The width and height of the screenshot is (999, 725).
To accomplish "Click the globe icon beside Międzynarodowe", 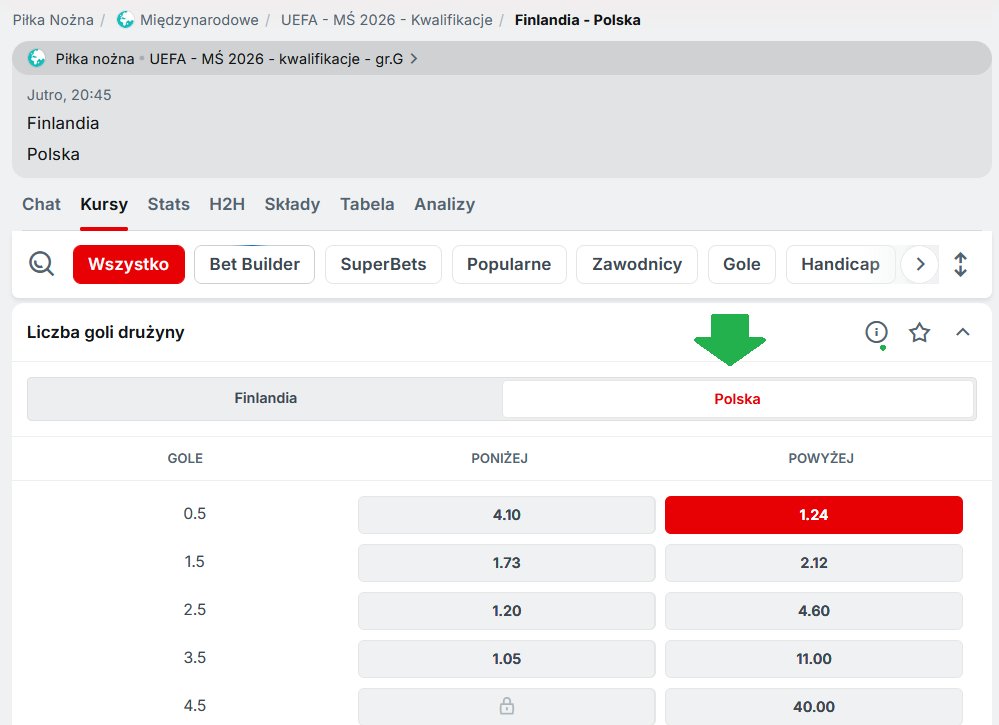I will pyautogui.click(x=125, y=20).
